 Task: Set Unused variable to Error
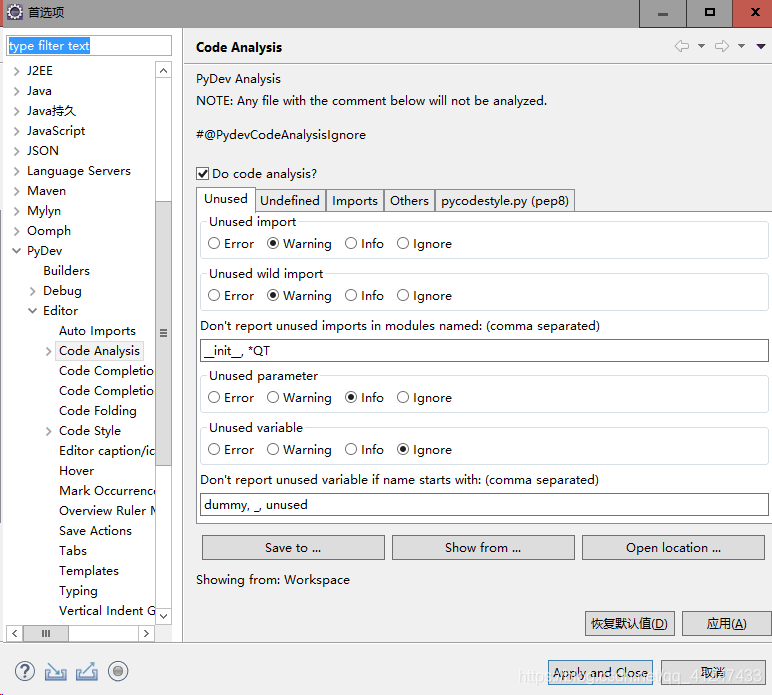(214, 449)
